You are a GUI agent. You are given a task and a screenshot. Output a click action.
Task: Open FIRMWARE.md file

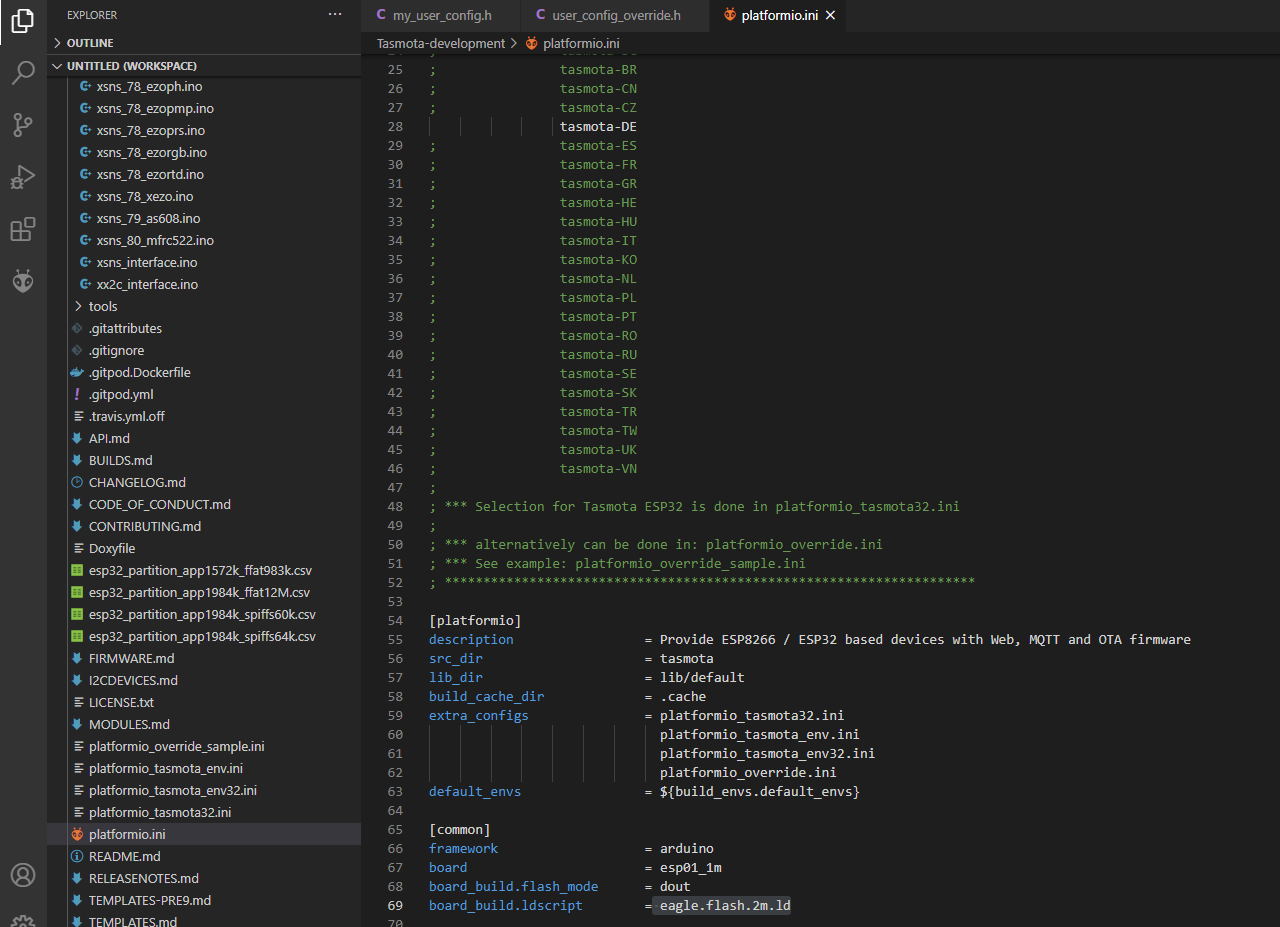click(131, 658)
